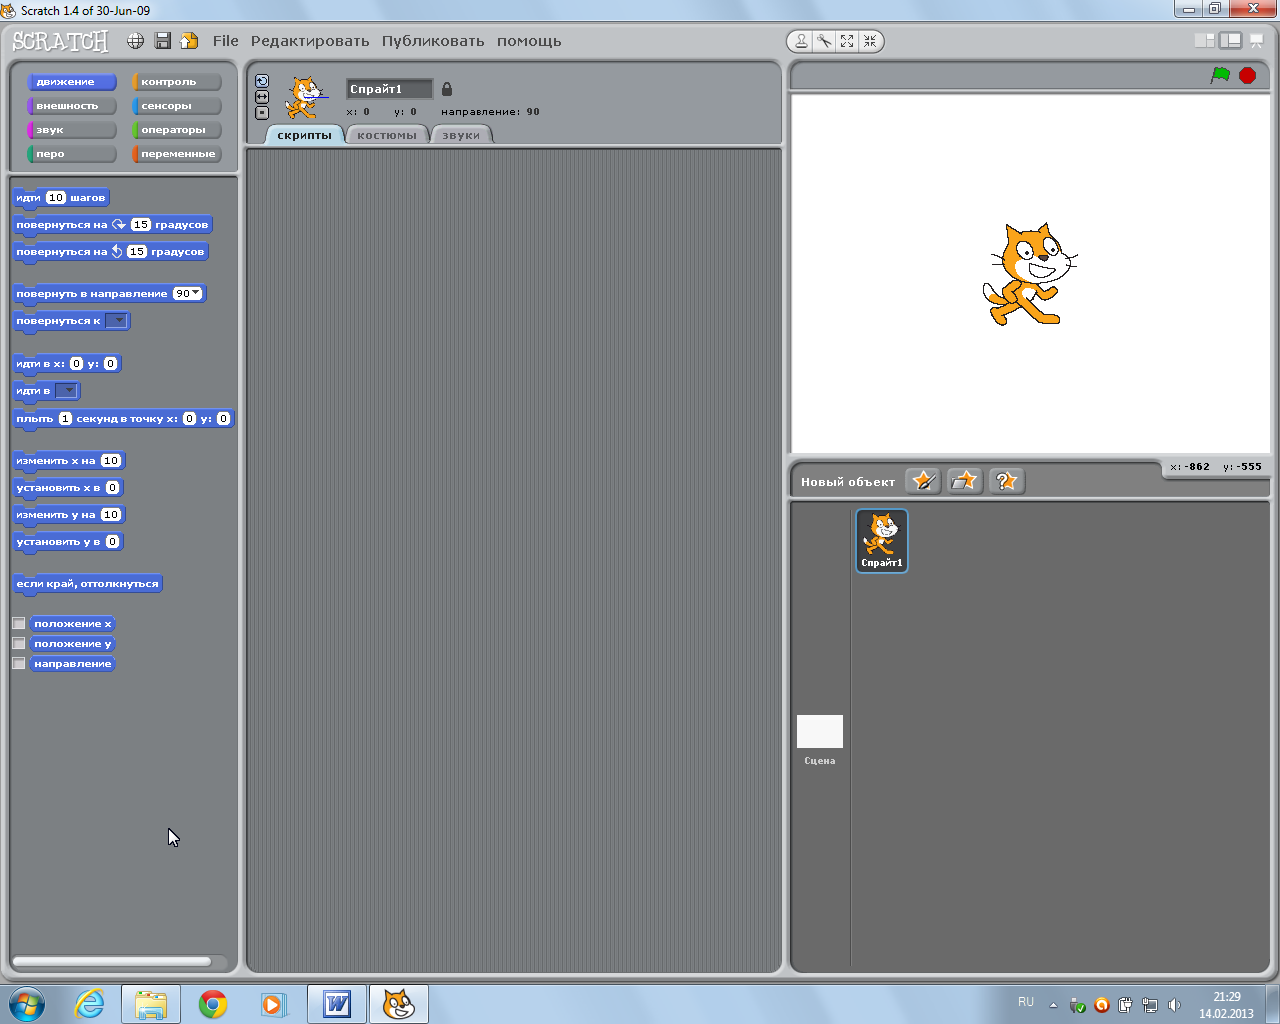
Task: Open the Редактировать menu
Action: click(310, 41)
